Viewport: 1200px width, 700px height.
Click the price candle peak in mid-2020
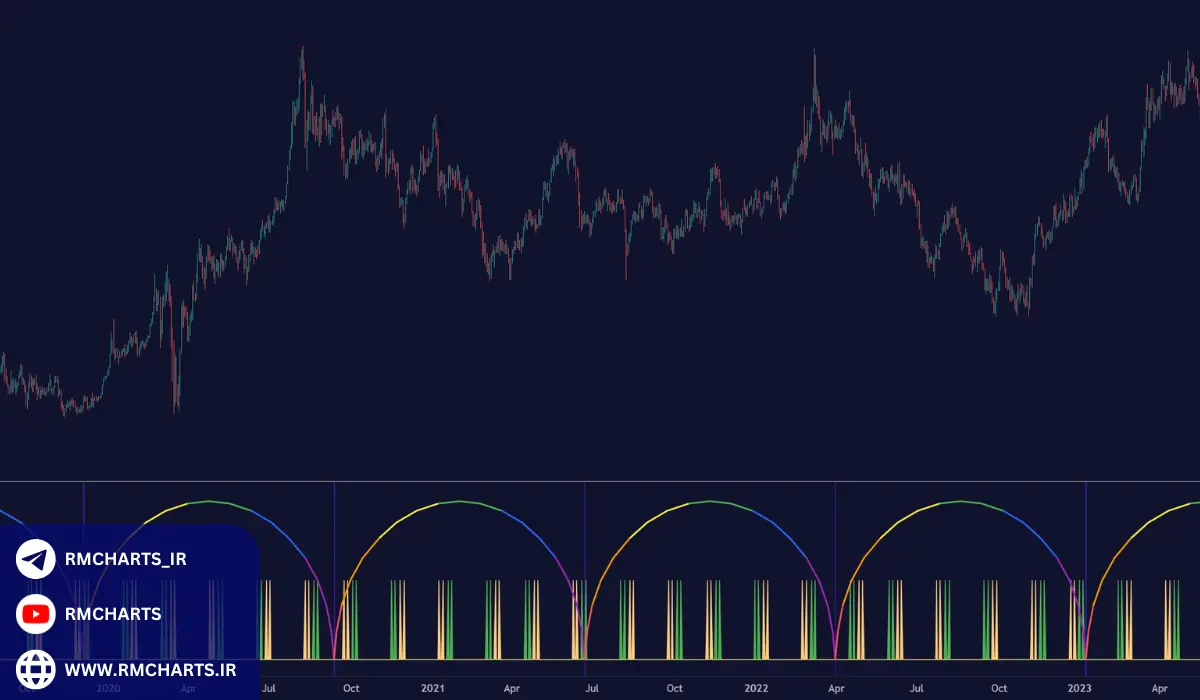click(x=302, y=50)
